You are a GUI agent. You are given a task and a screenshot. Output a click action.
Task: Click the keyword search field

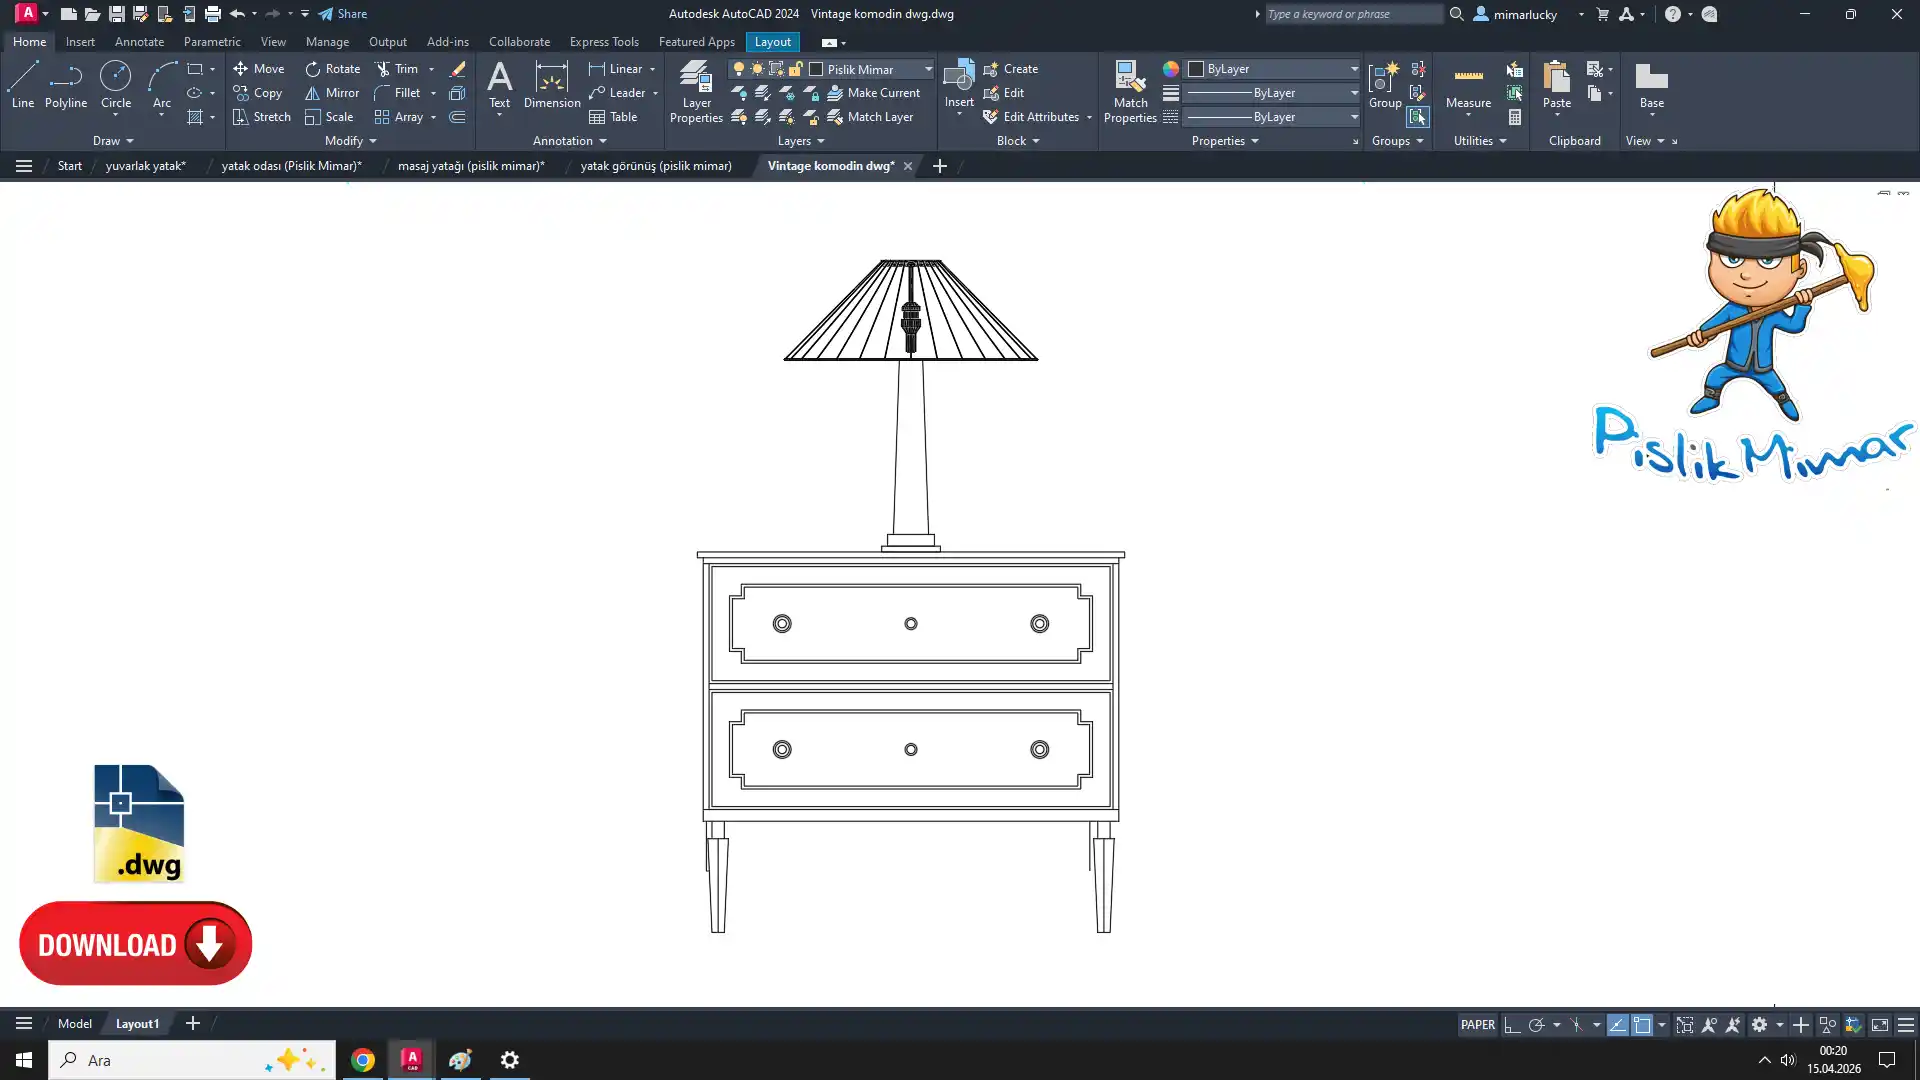coord(1352,14)
